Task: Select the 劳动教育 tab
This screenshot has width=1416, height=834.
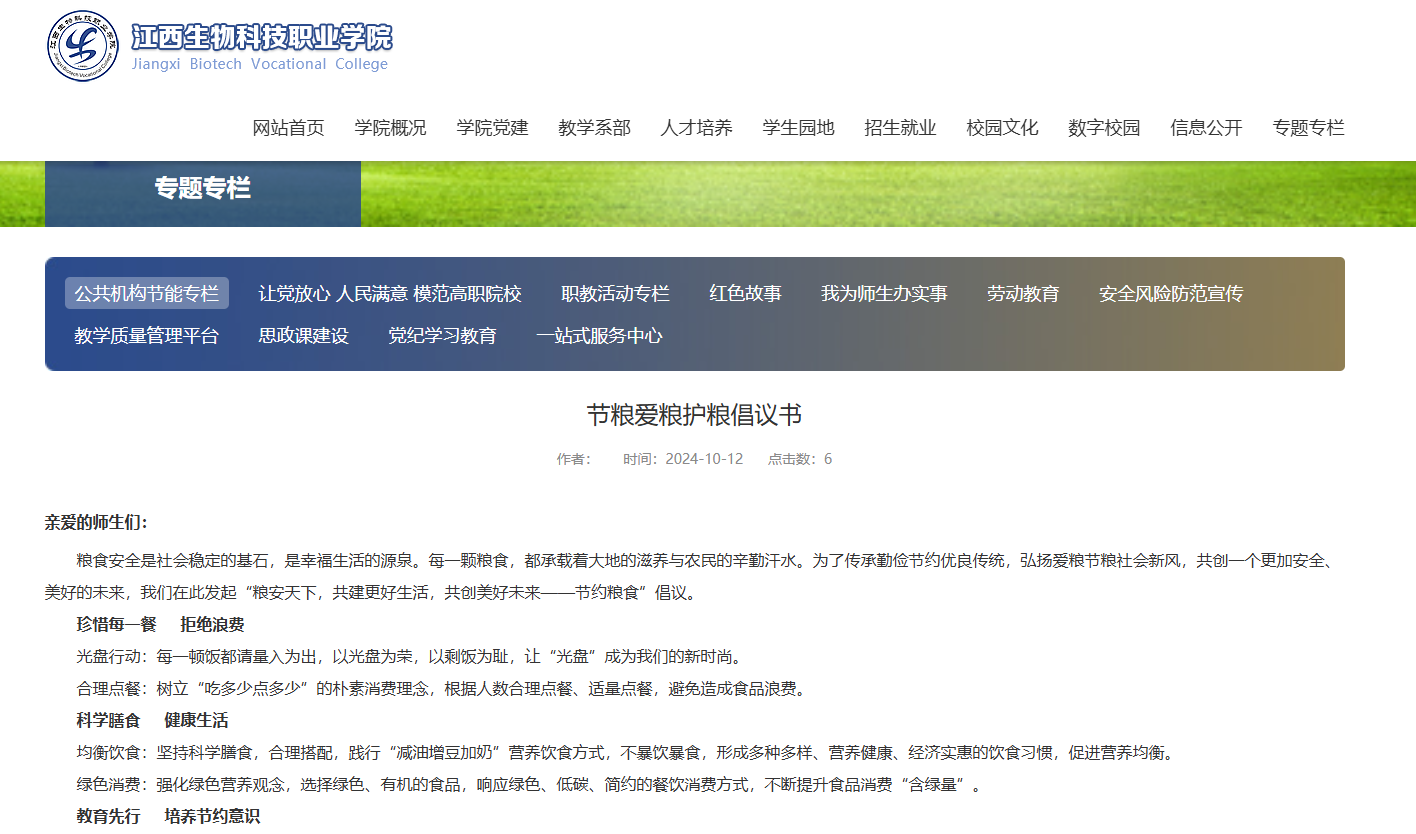Action: pos(1023,293)
